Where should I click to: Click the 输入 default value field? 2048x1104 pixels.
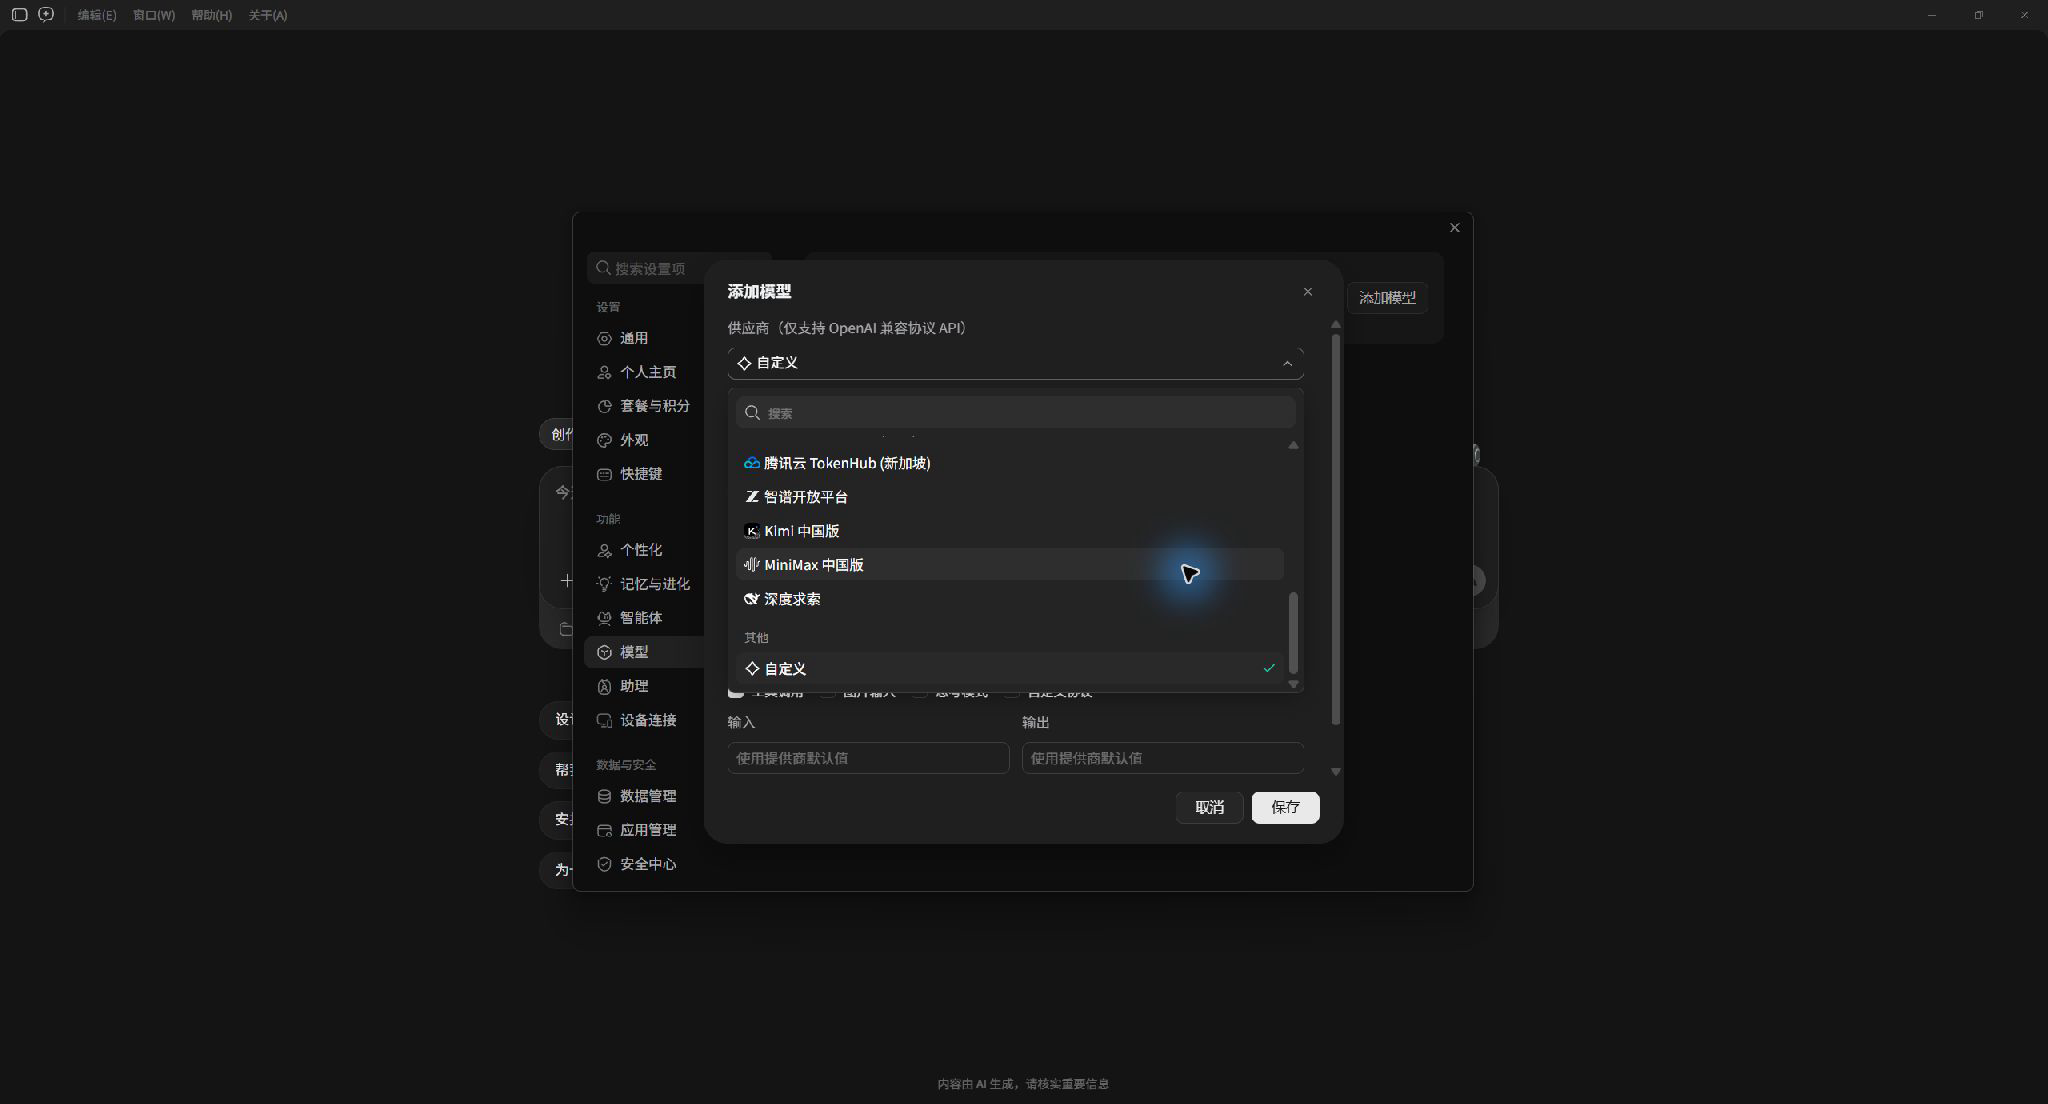coord(868,758)
